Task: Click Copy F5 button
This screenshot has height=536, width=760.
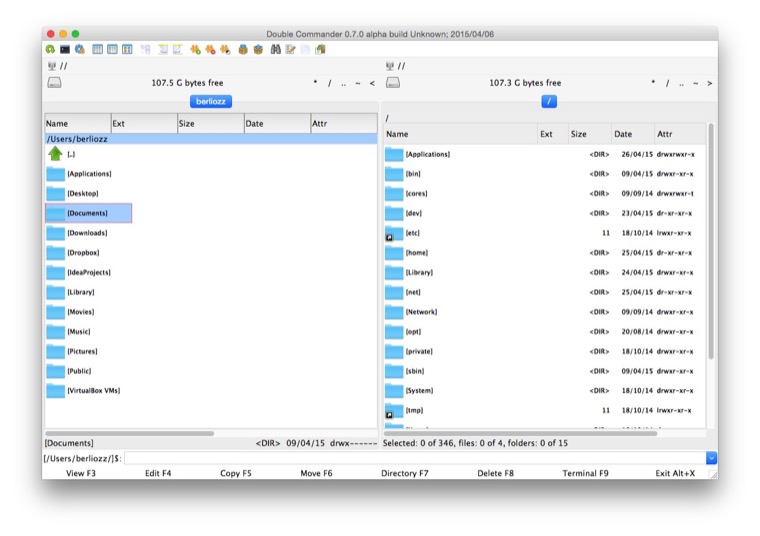Action: pos(236,473)
